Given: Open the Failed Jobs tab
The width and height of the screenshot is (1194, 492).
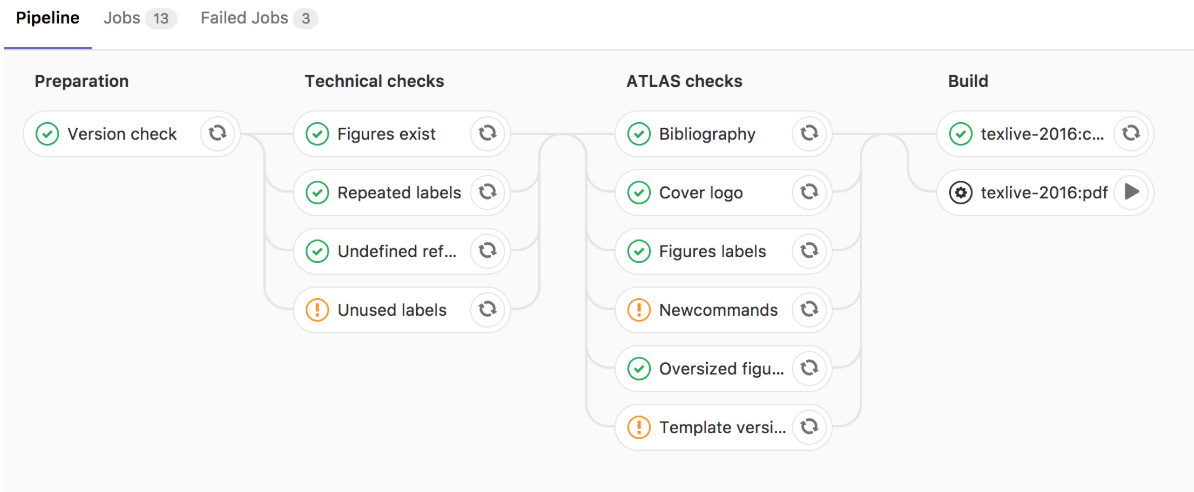Looking at the screenshot, I should pos(260,18).
